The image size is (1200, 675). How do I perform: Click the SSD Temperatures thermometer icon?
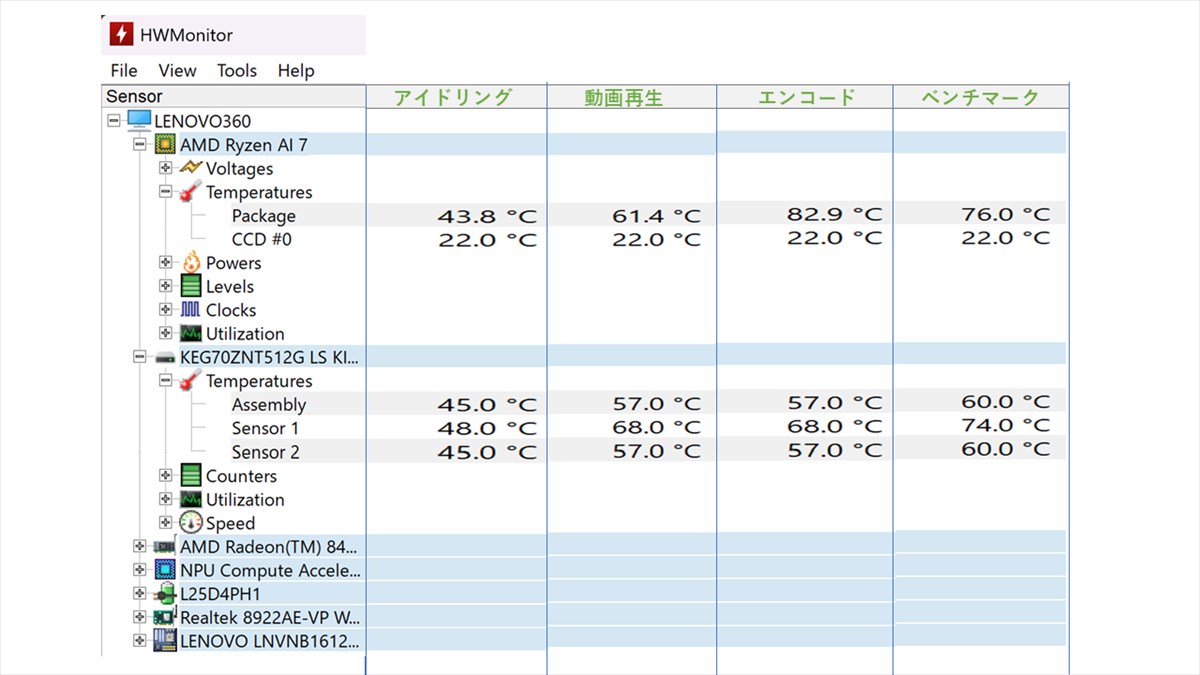coord(191,381)
